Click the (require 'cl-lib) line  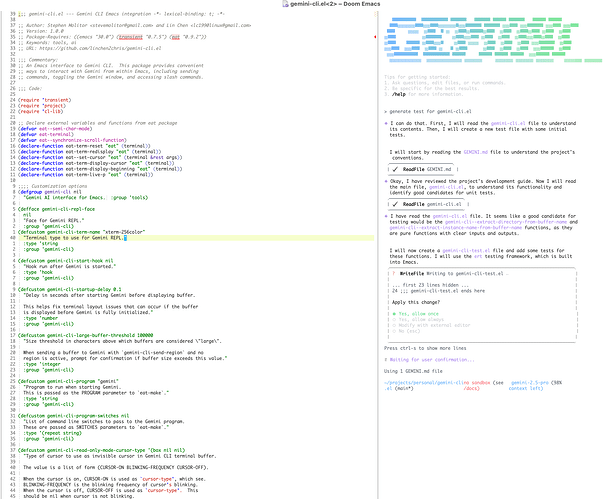coord(40,112)
